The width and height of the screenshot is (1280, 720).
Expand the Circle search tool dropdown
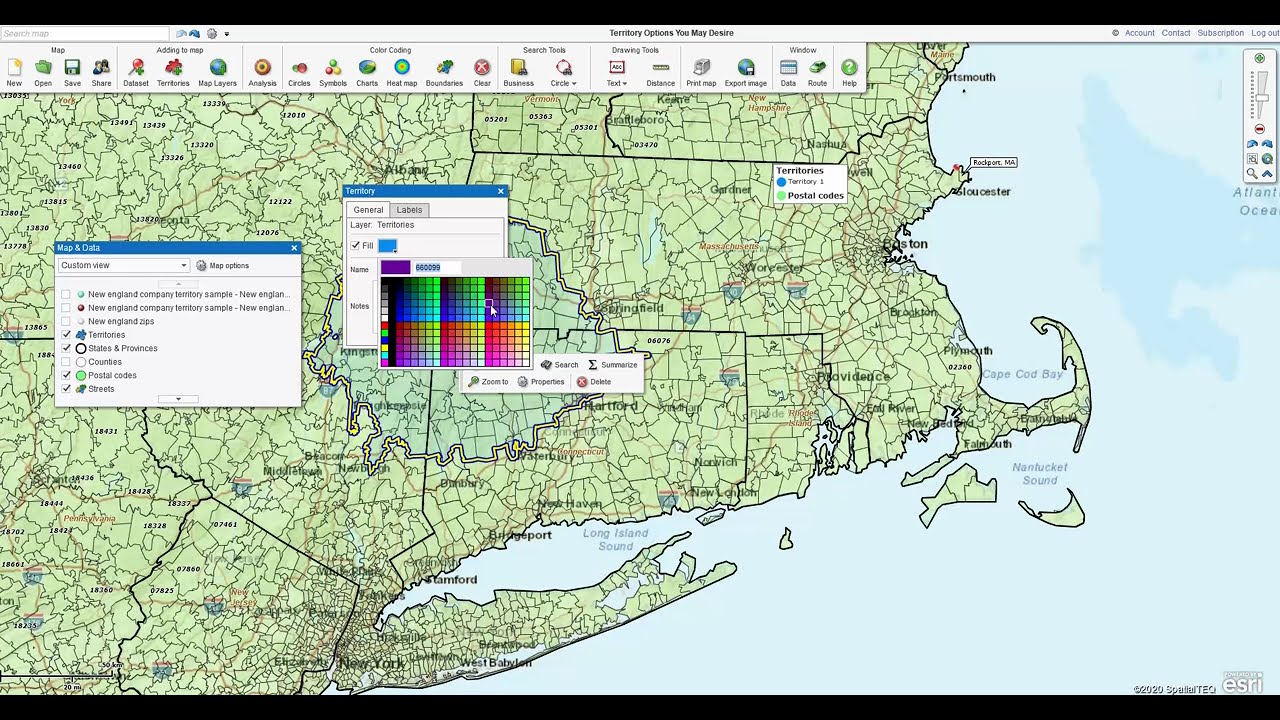574,83
